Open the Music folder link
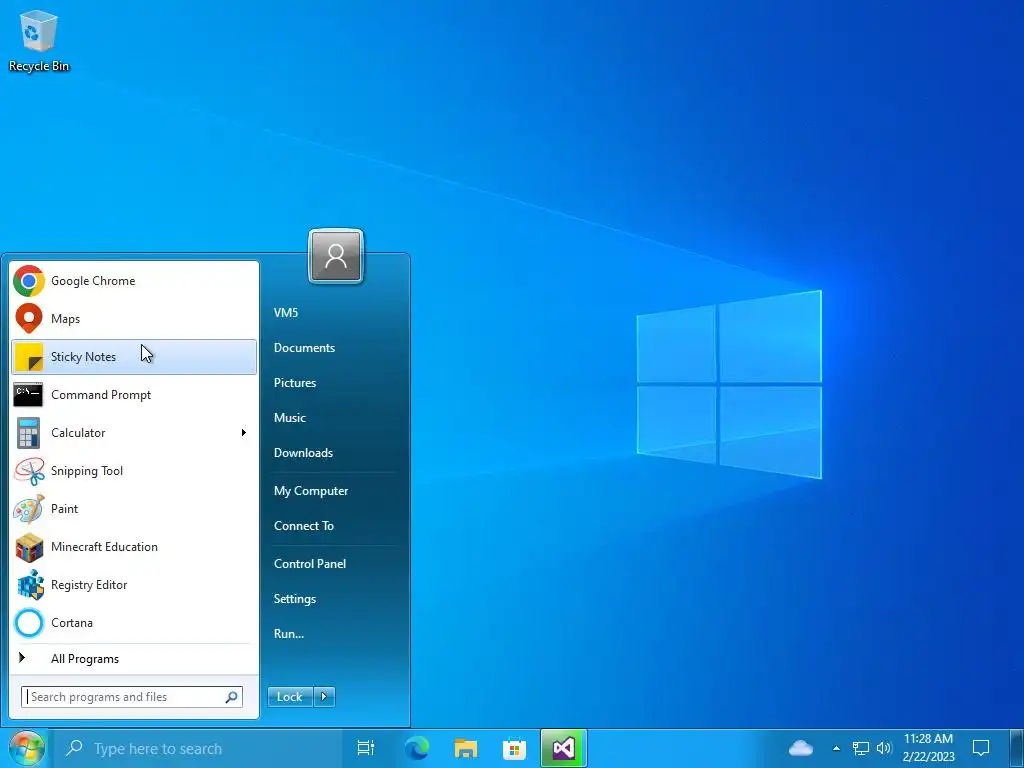Viewport: 1024px width, 768px height. (x=289, y=418)
